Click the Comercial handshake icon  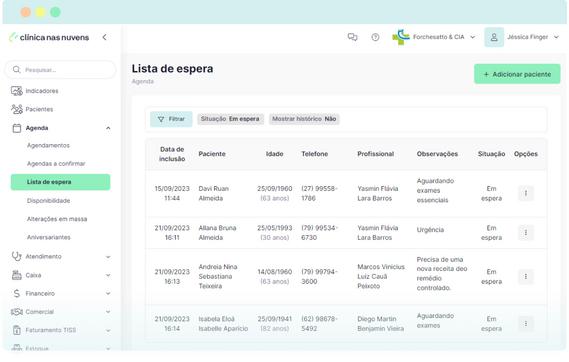tap(17, 312)
